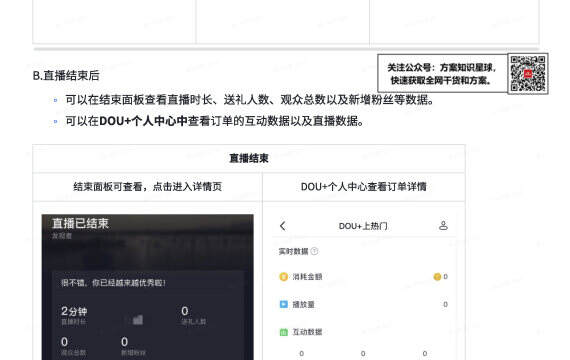
Task: Click the 2分钟 live duration value
Action: 74,311
